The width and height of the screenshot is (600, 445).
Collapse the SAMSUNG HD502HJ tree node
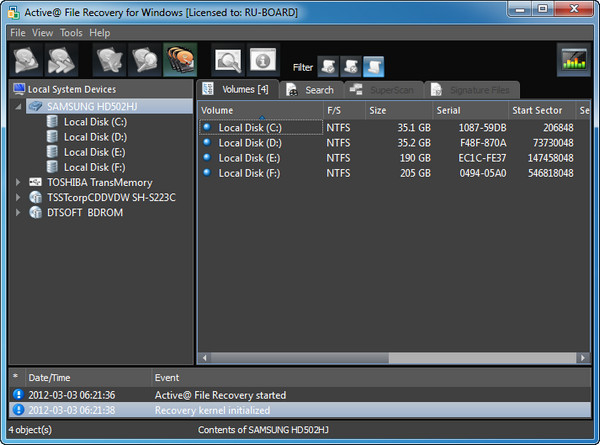click(19, 106)
